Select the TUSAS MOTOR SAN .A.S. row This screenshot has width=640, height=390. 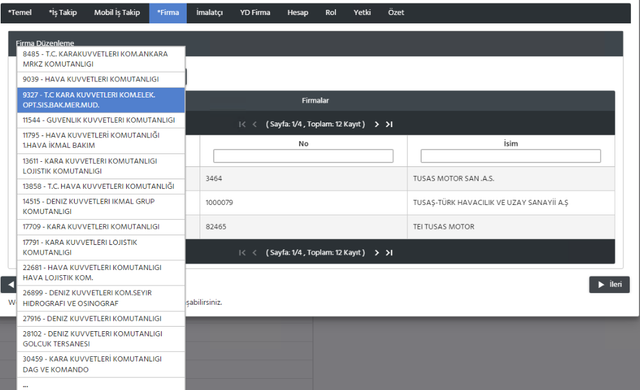[511, 179]
